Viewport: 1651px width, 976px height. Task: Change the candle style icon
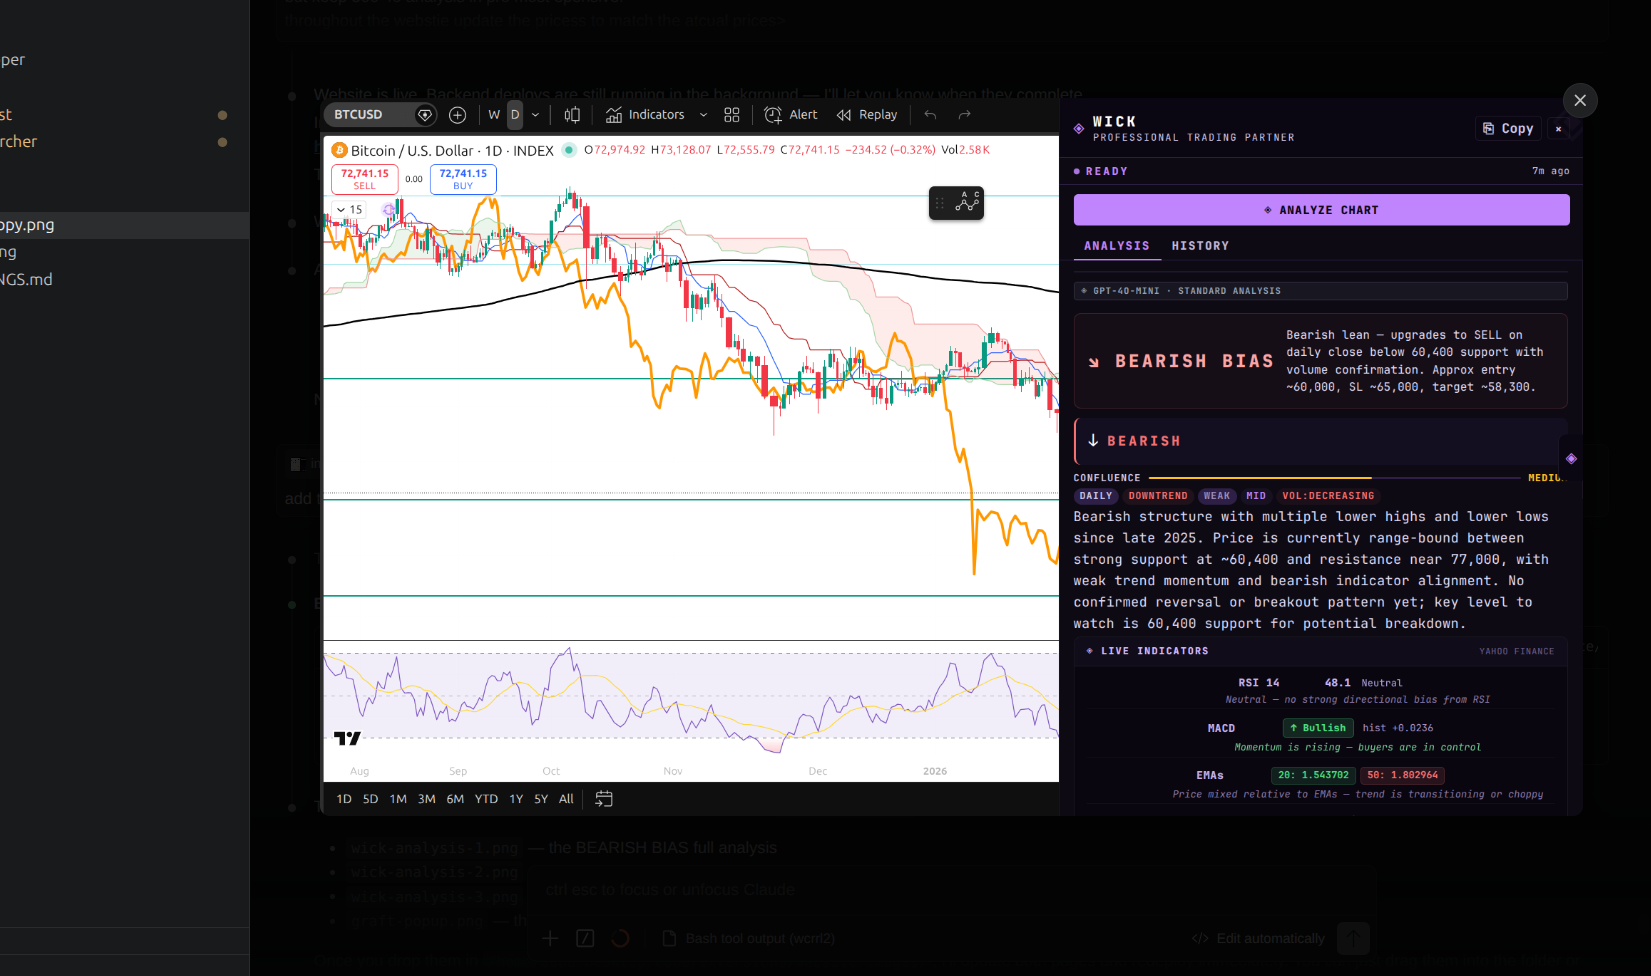572,114
